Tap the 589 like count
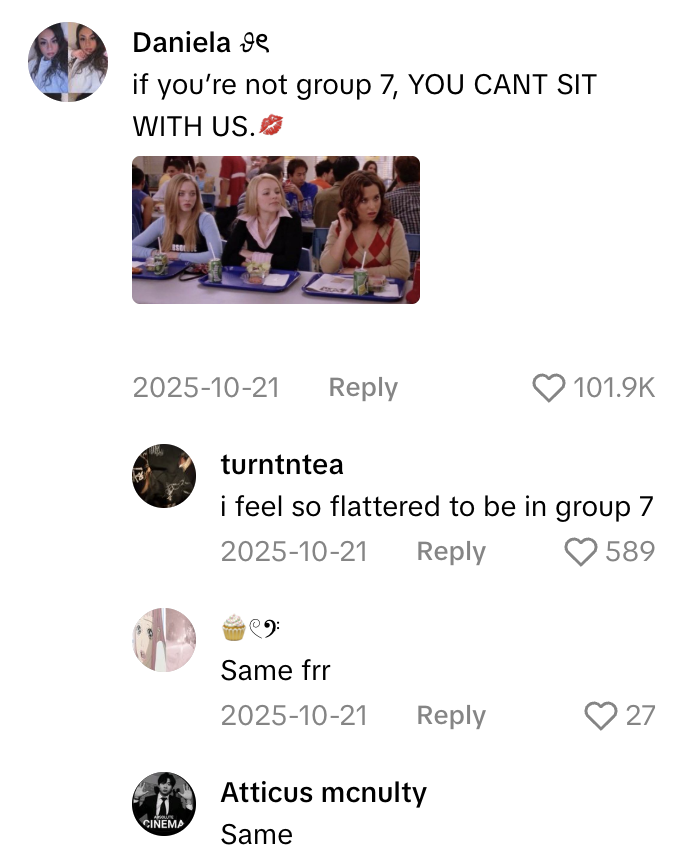Image resolution: width=686 pixels, height=864 pixels. pos(631,552)
